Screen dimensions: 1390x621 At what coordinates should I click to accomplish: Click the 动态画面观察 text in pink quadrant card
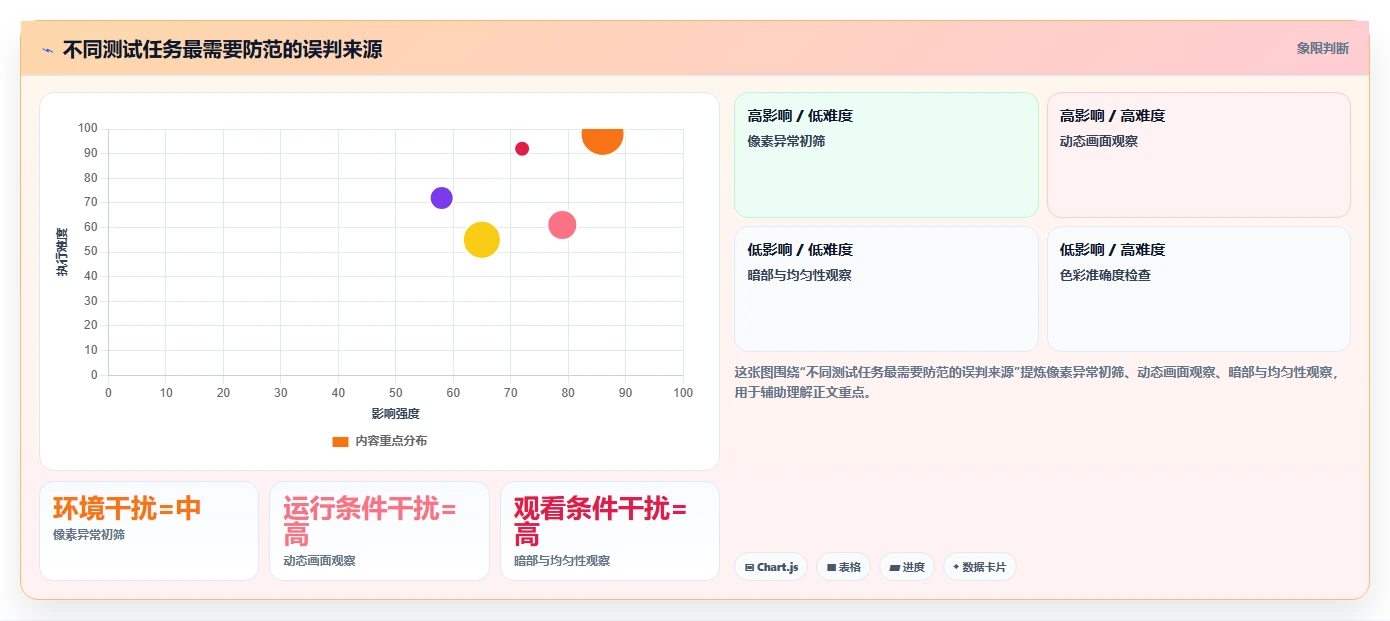tap(1099, 141)
